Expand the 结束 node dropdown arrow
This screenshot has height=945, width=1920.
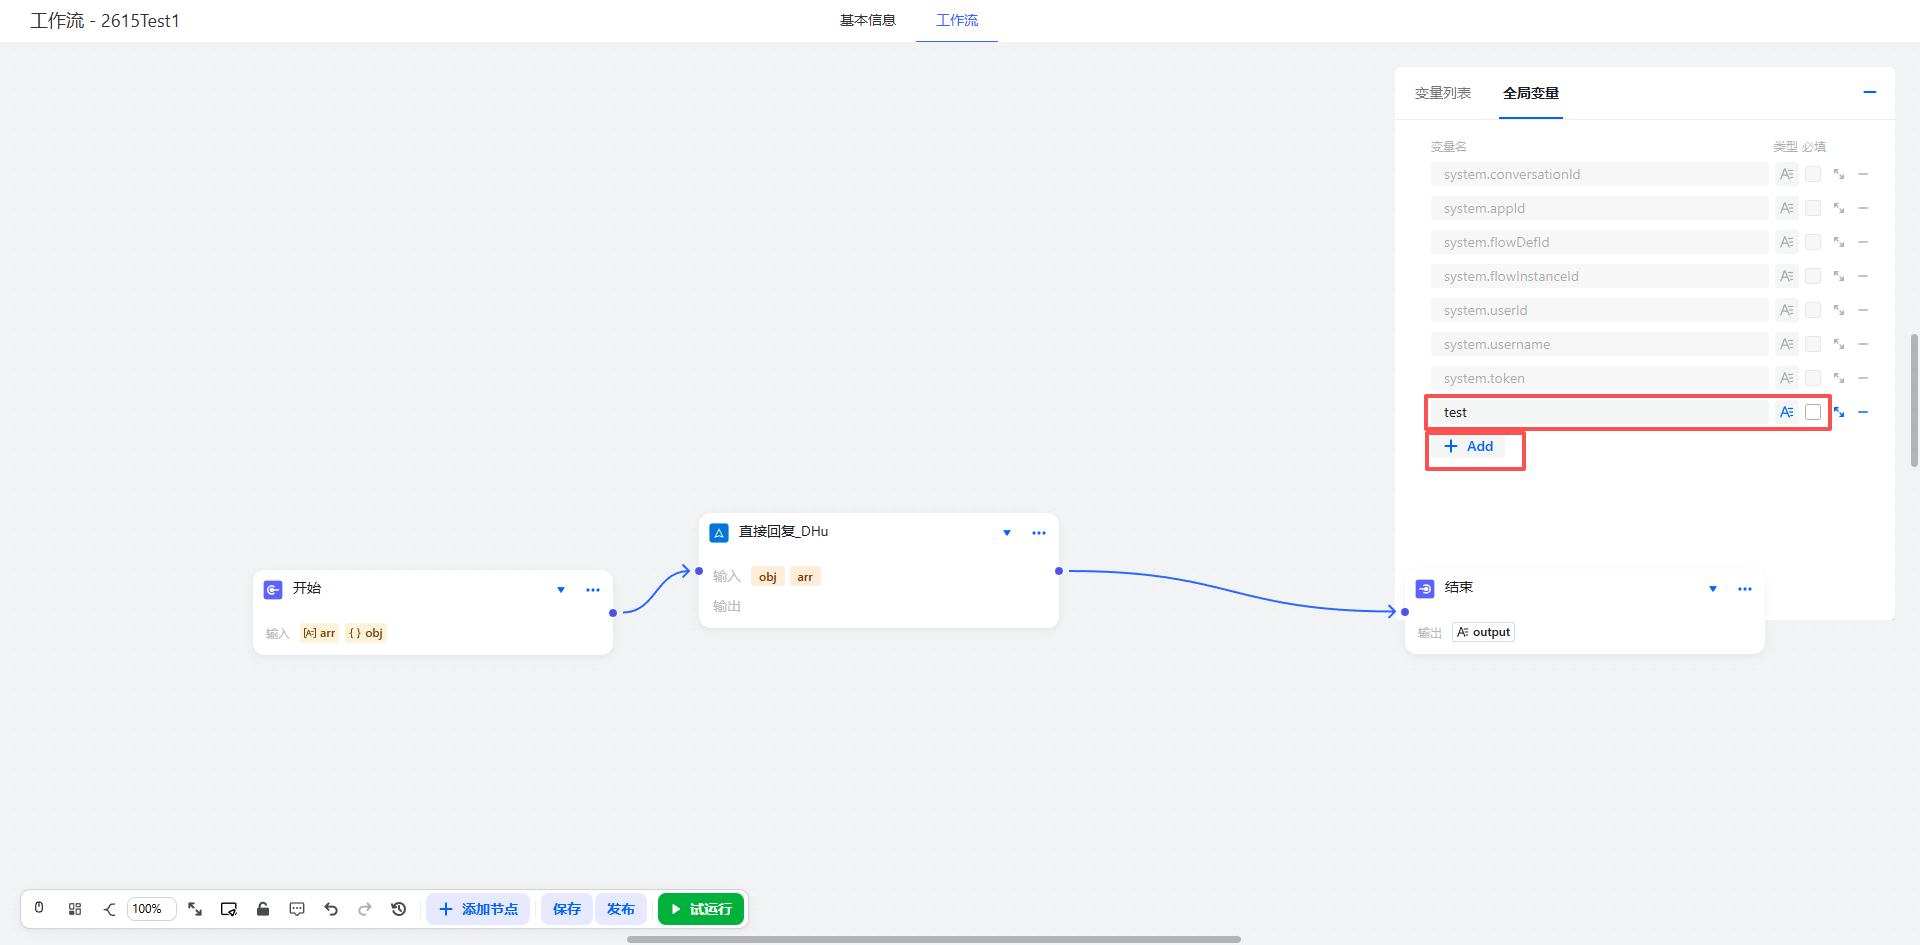[x=1713, y=589]
